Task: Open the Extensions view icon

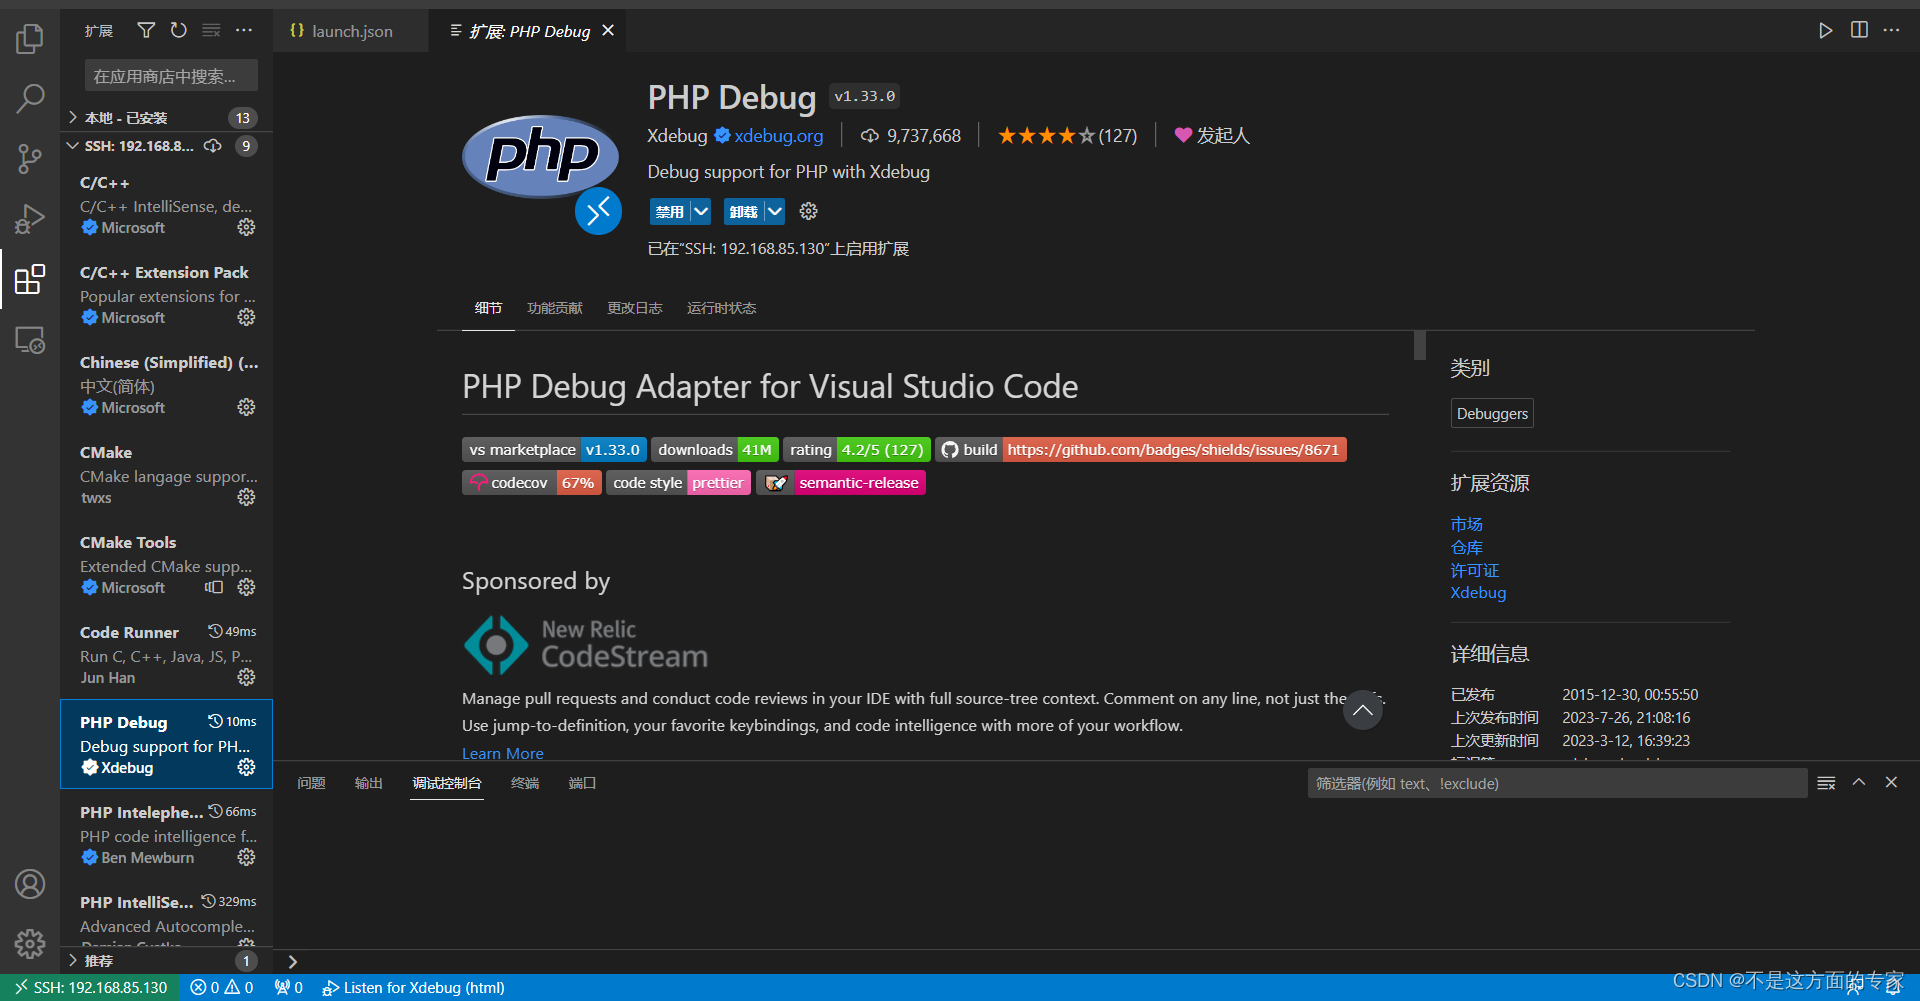Action: tap(30, 279)
